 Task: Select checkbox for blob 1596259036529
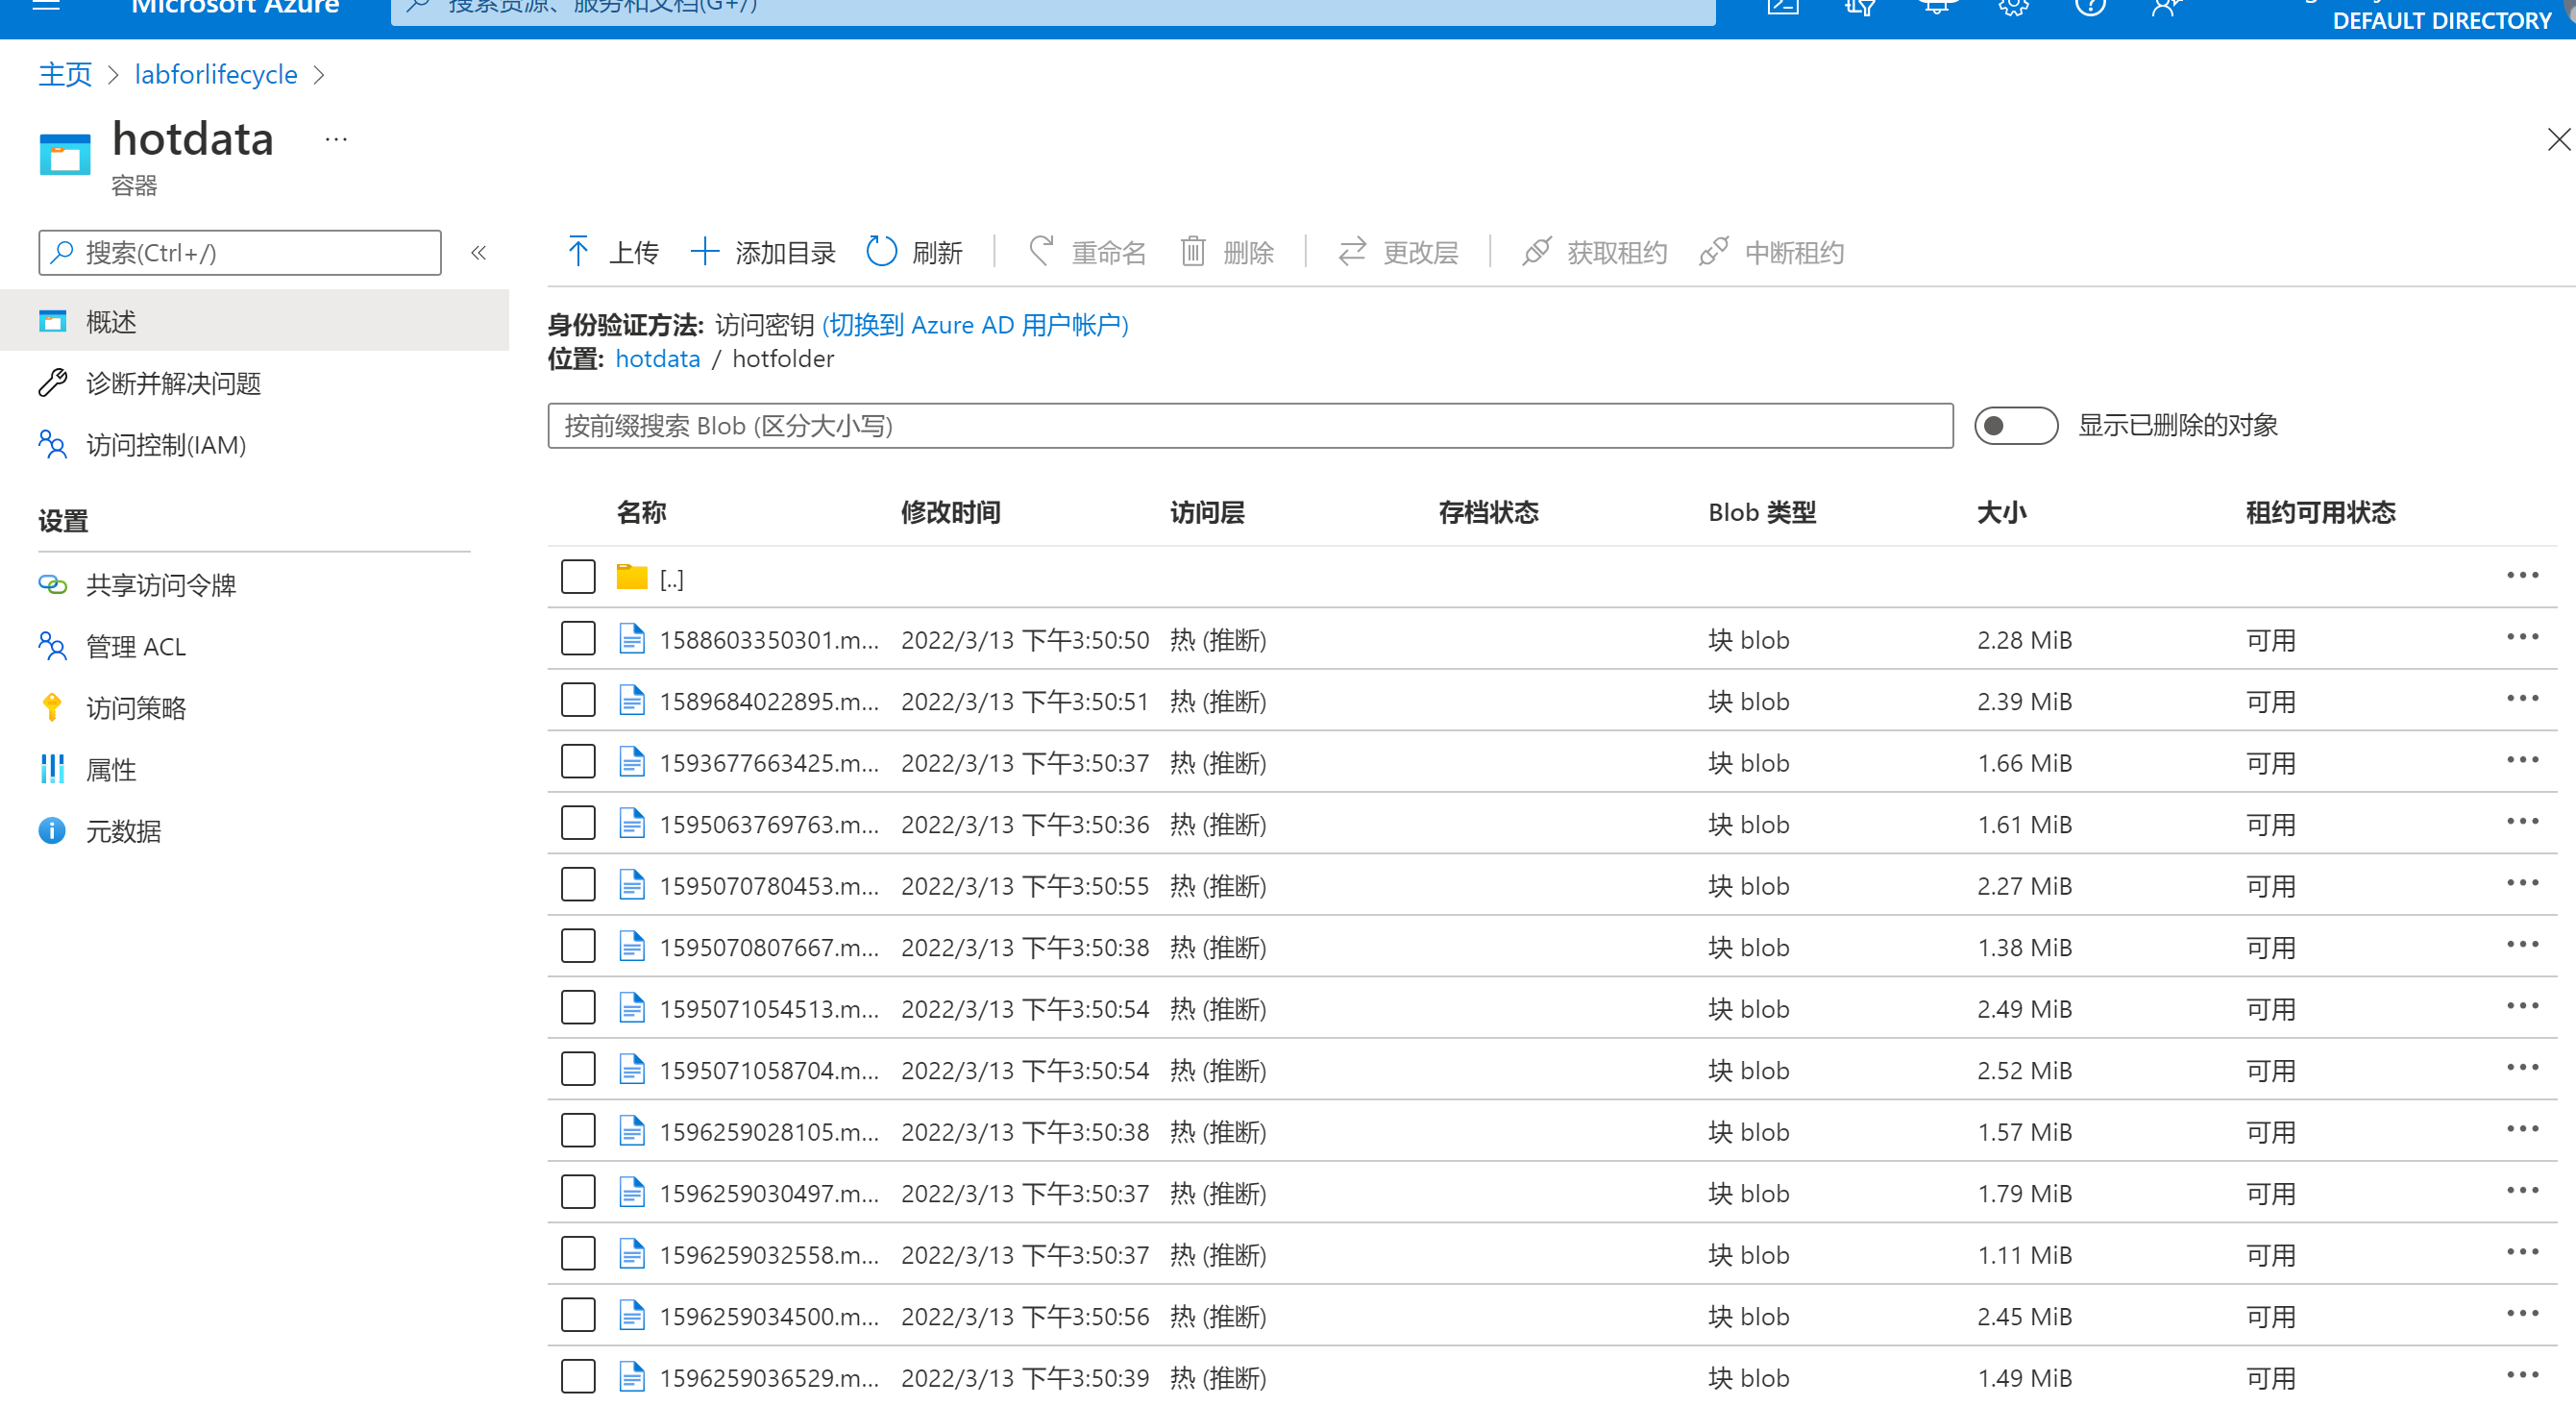578,1376
